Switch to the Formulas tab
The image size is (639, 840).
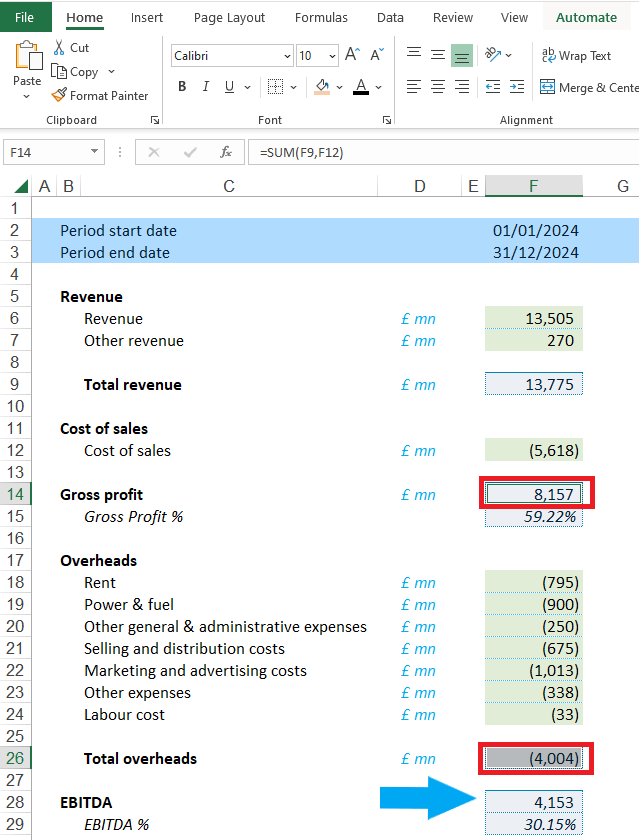point(321,17)
